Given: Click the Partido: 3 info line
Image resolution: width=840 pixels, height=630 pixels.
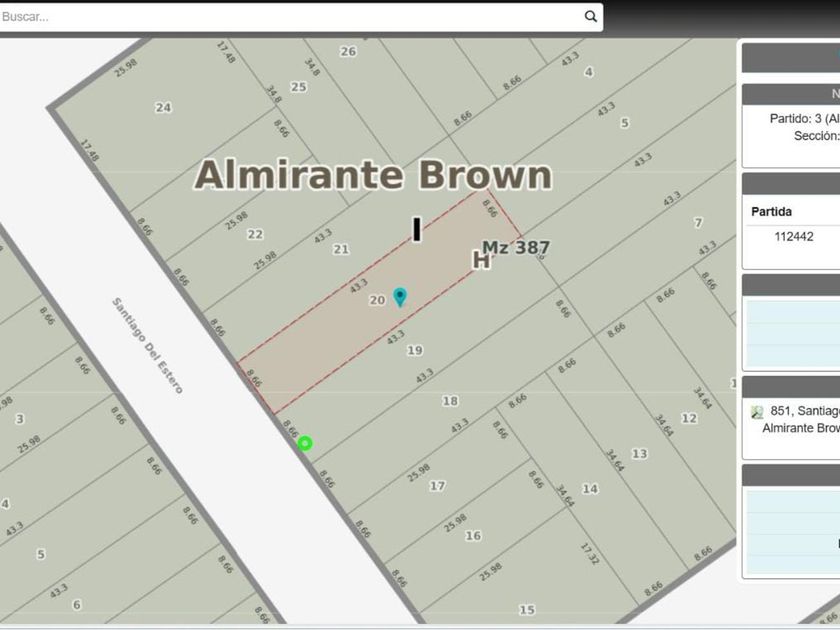Looking at the screenshot, I should pyautogui.click(x=805, y=118).
